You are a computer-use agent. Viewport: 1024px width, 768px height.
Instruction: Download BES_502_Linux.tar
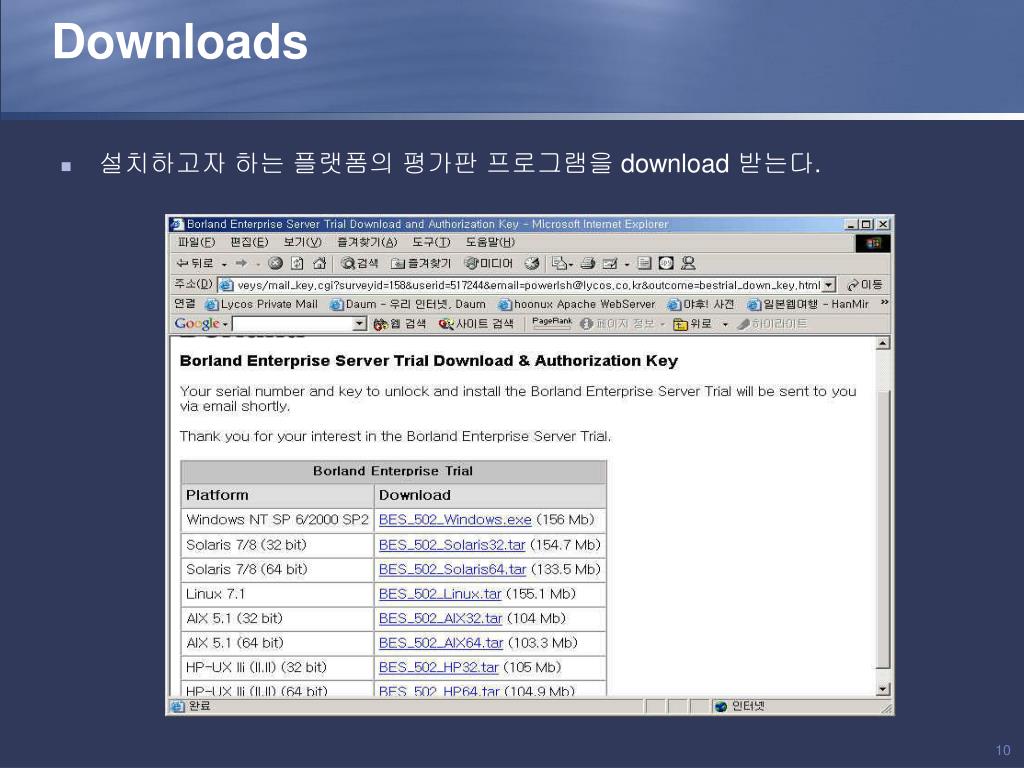[440, 594]
